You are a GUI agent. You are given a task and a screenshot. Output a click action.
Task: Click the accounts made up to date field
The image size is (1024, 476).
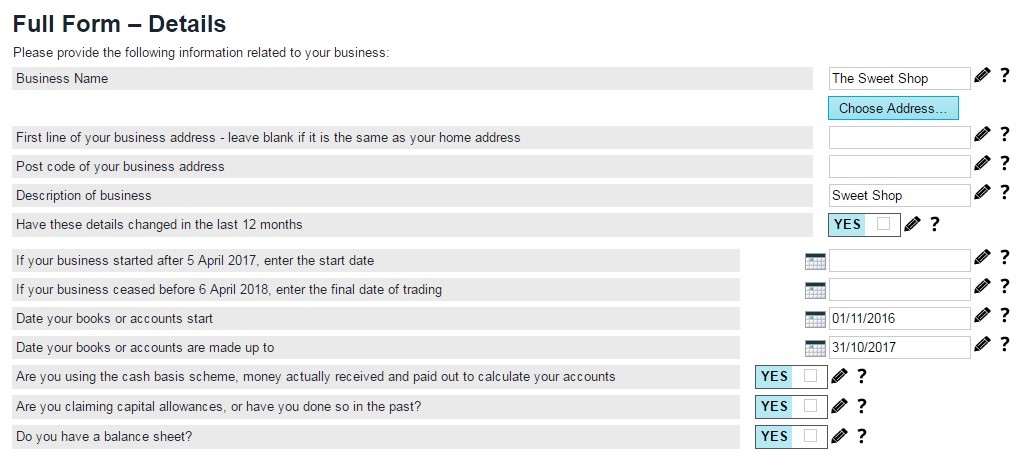(x=899, y=348)
